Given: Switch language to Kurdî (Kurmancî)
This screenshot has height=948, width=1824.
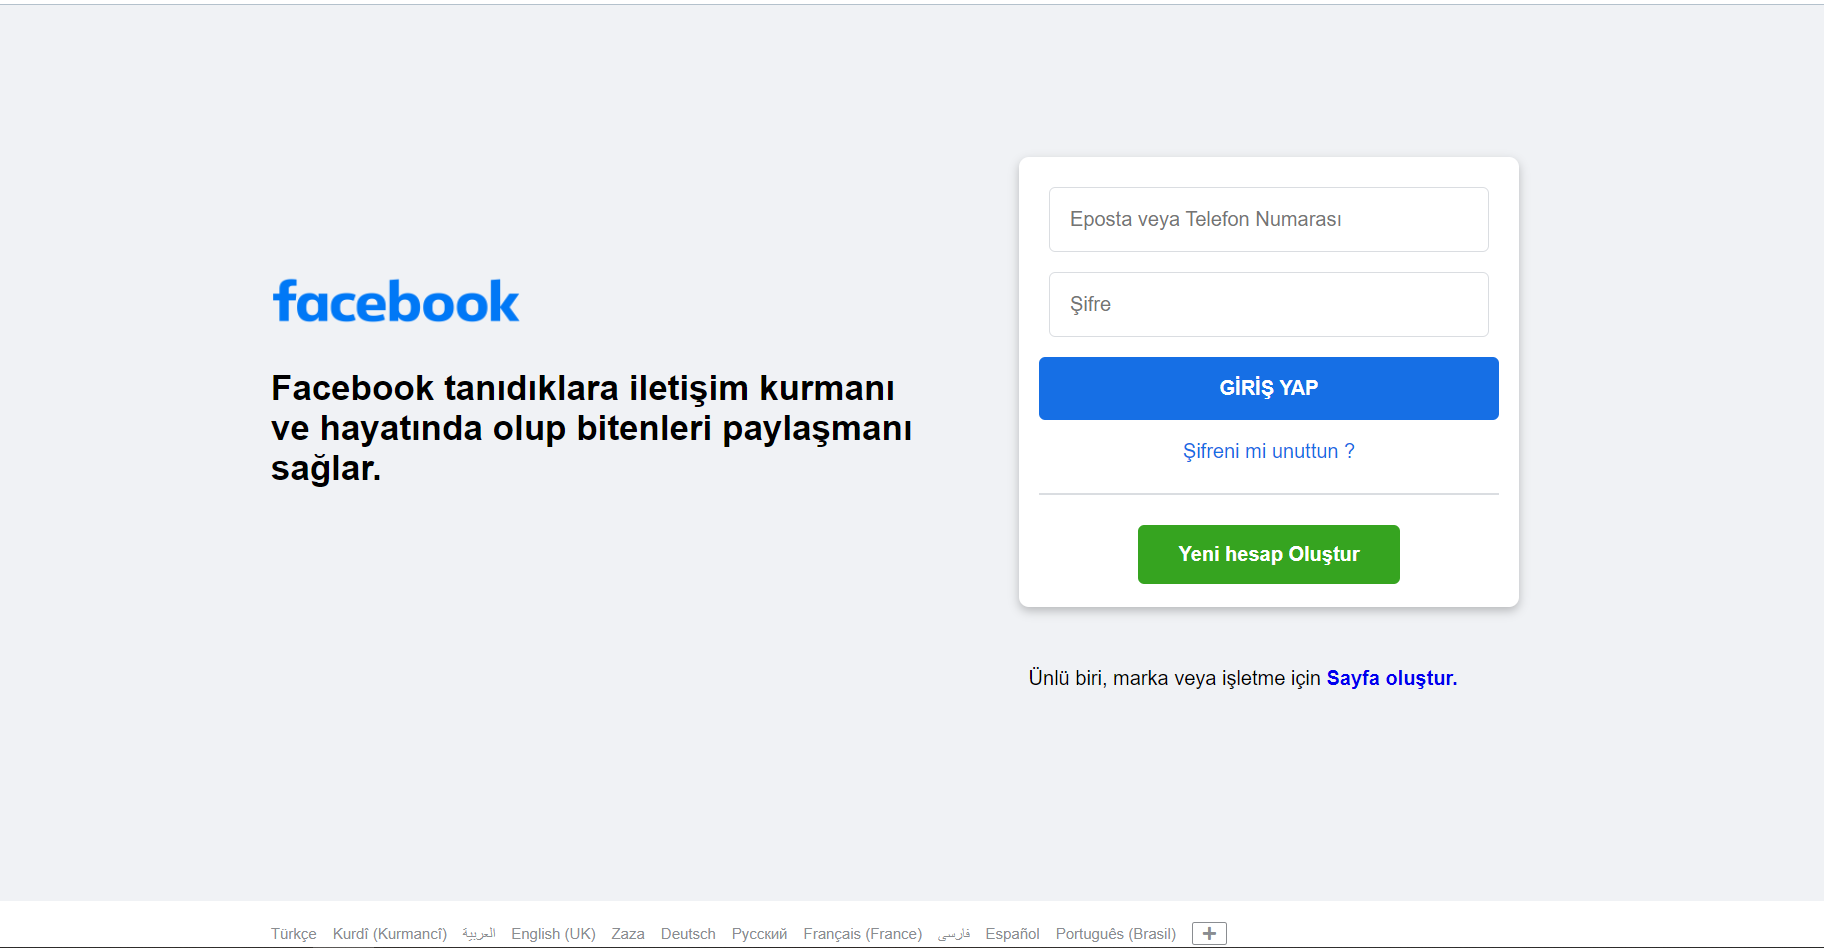Looking at the screenshot, I should 389,934.
